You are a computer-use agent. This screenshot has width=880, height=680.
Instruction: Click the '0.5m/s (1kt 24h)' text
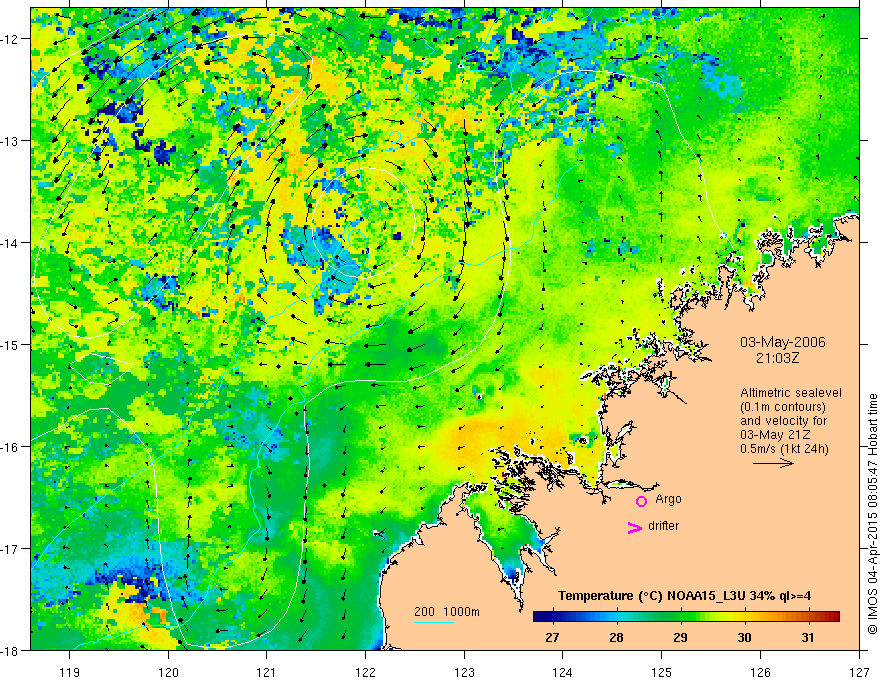[784, 448]
